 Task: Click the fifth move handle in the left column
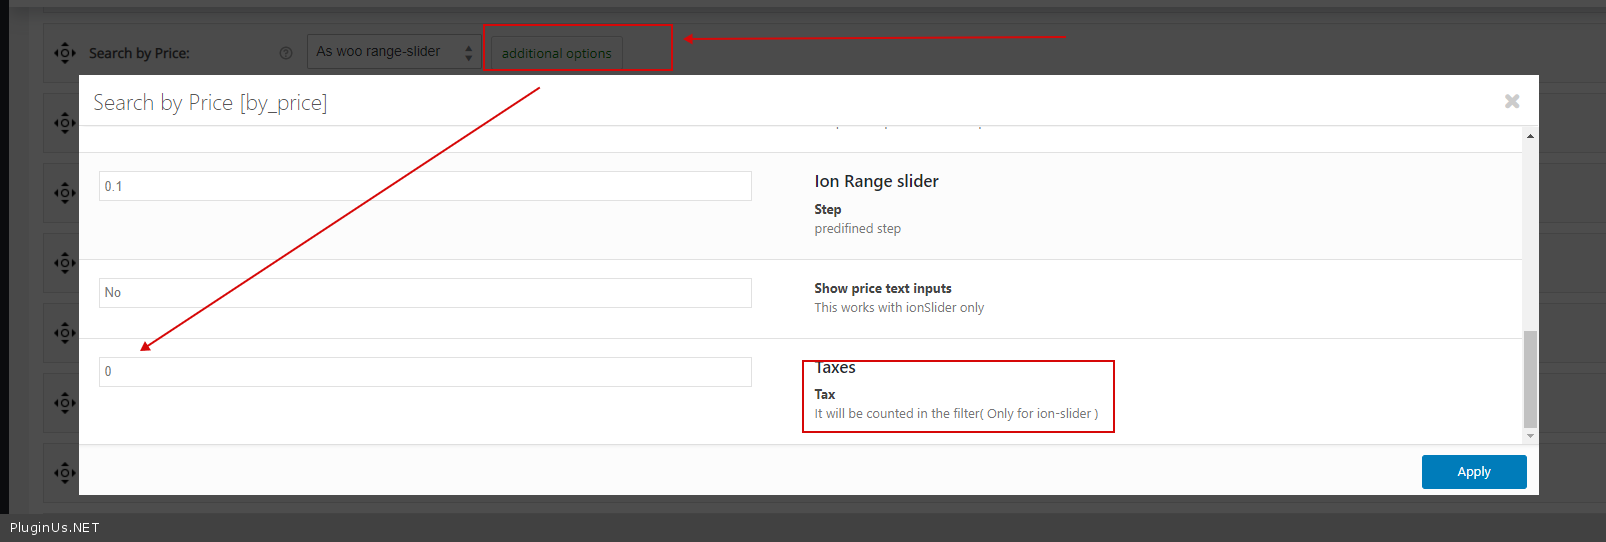pyautogui.click(x=65, y=333)
